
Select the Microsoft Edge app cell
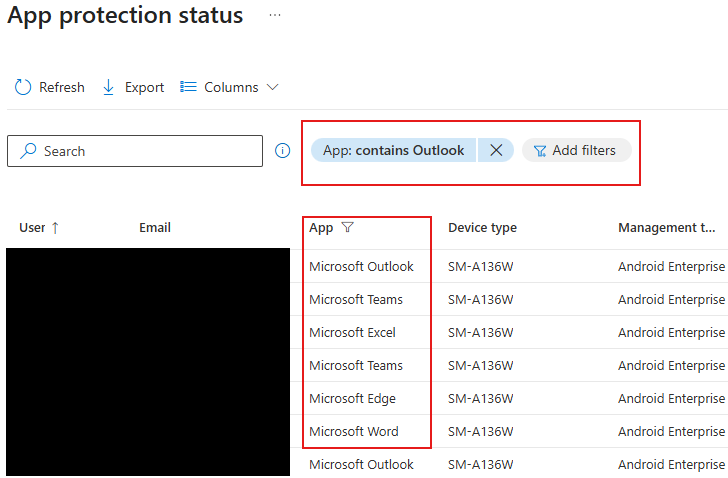point(352,399)
